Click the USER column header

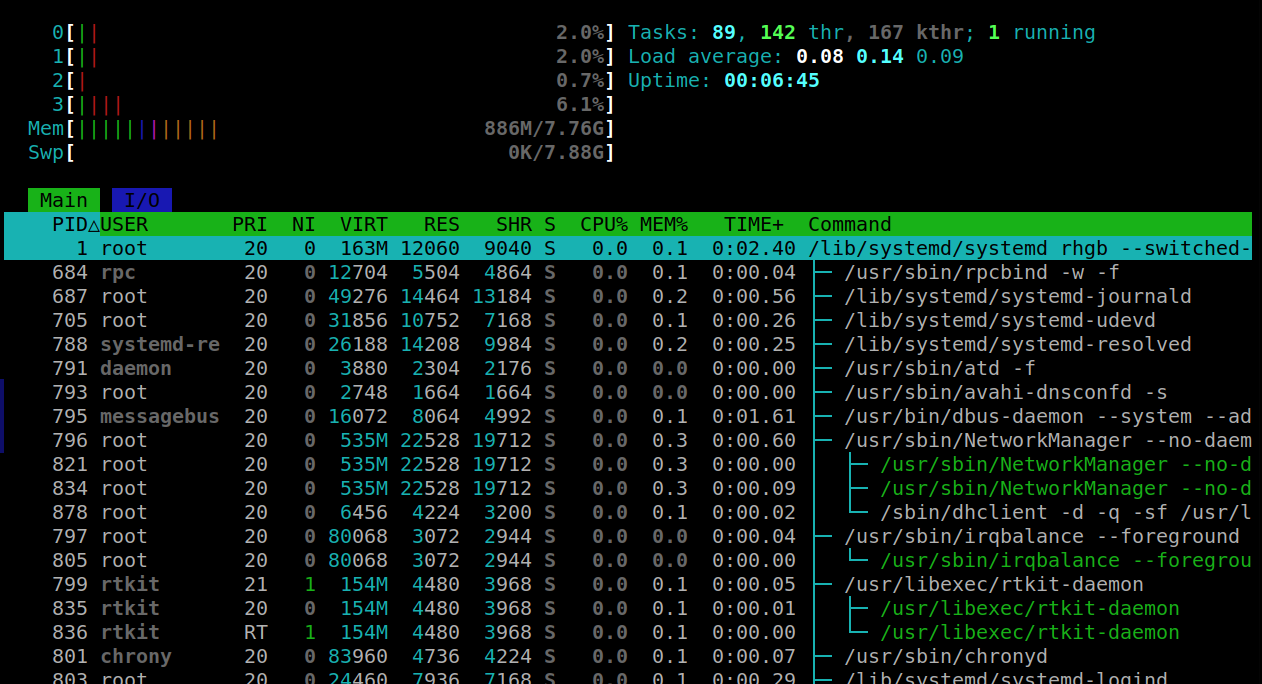[x=124, y=224]
